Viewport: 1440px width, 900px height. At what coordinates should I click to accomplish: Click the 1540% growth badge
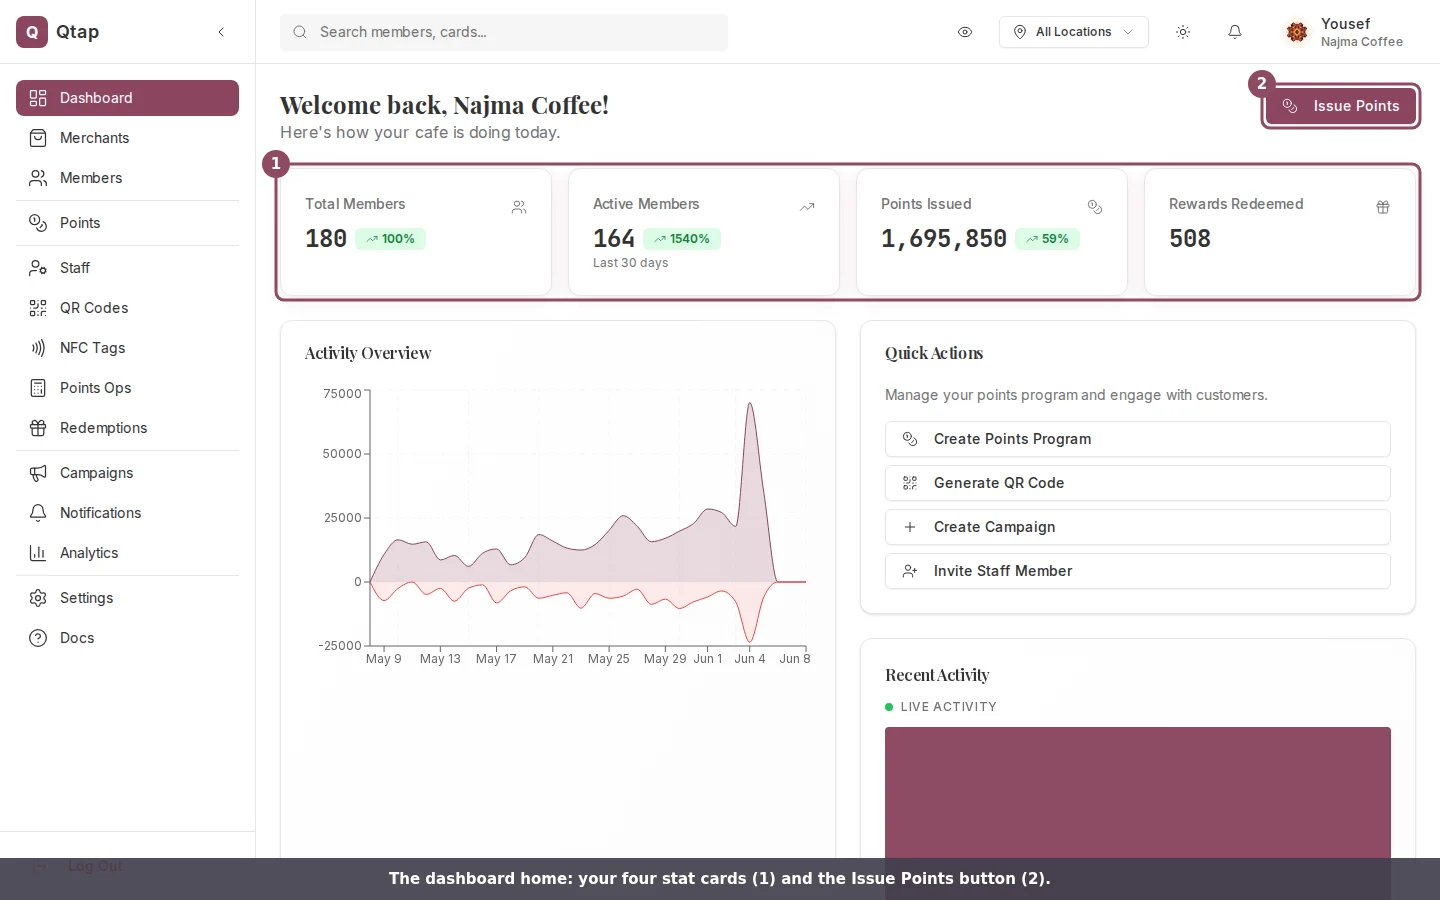[682, 239]
